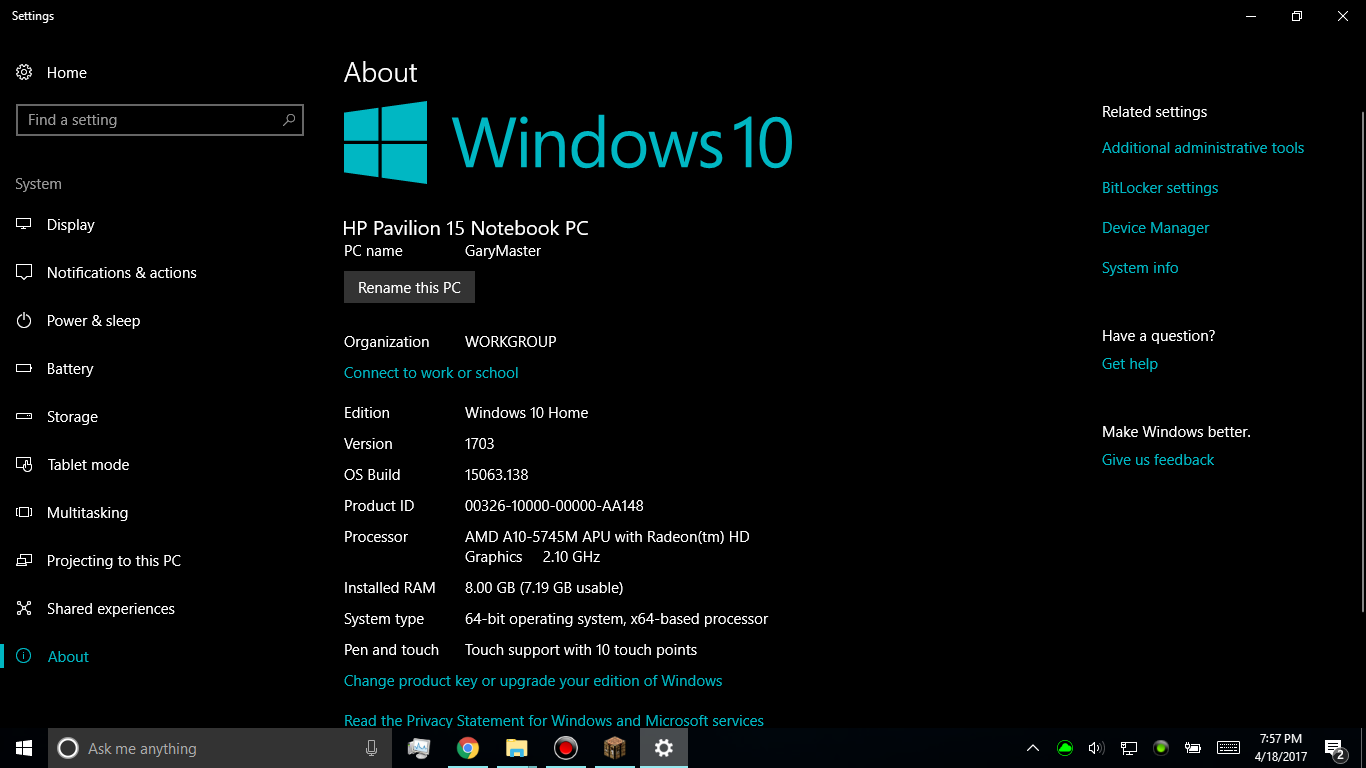Go to Notifications & actions settings
Screen dimensions: 1366x768
coord(121,273)
